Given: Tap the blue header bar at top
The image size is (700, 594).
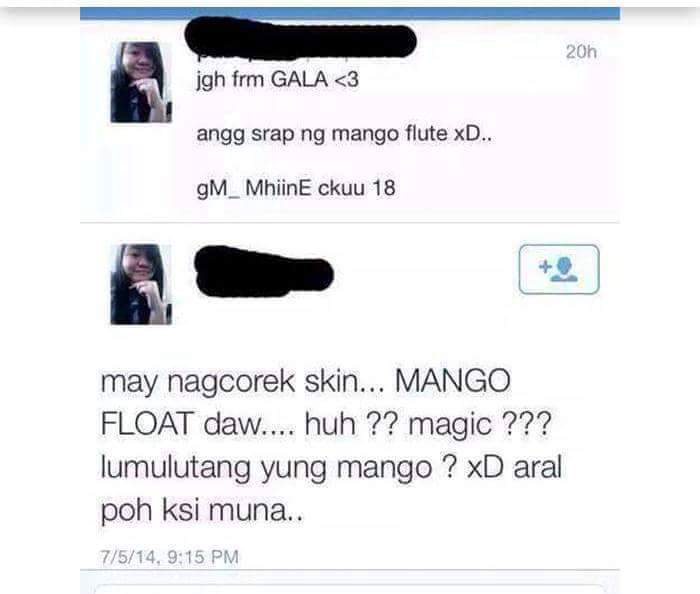Looking at the screenshot, I should [x=350, y=13].
